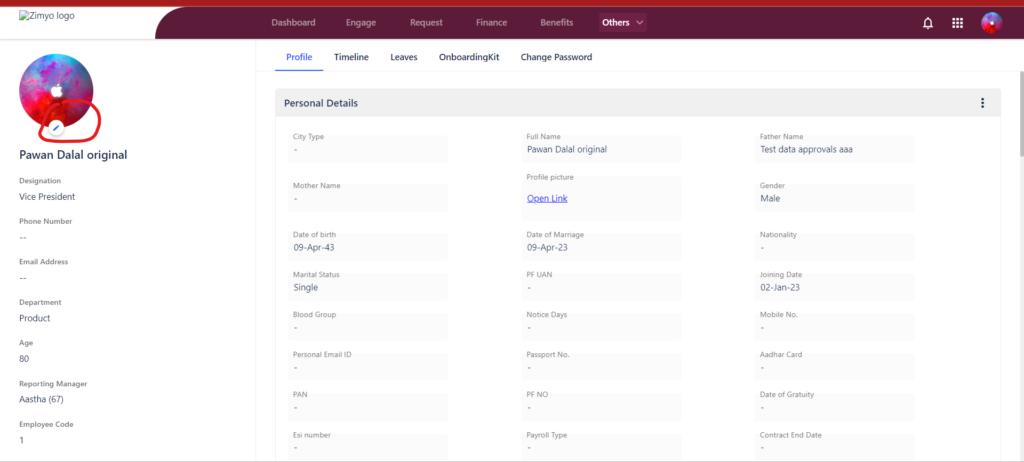The width and height of the screenshot is (1024, 462).
Task: Click the Full Name field
Action: click(x=601, y=149)
